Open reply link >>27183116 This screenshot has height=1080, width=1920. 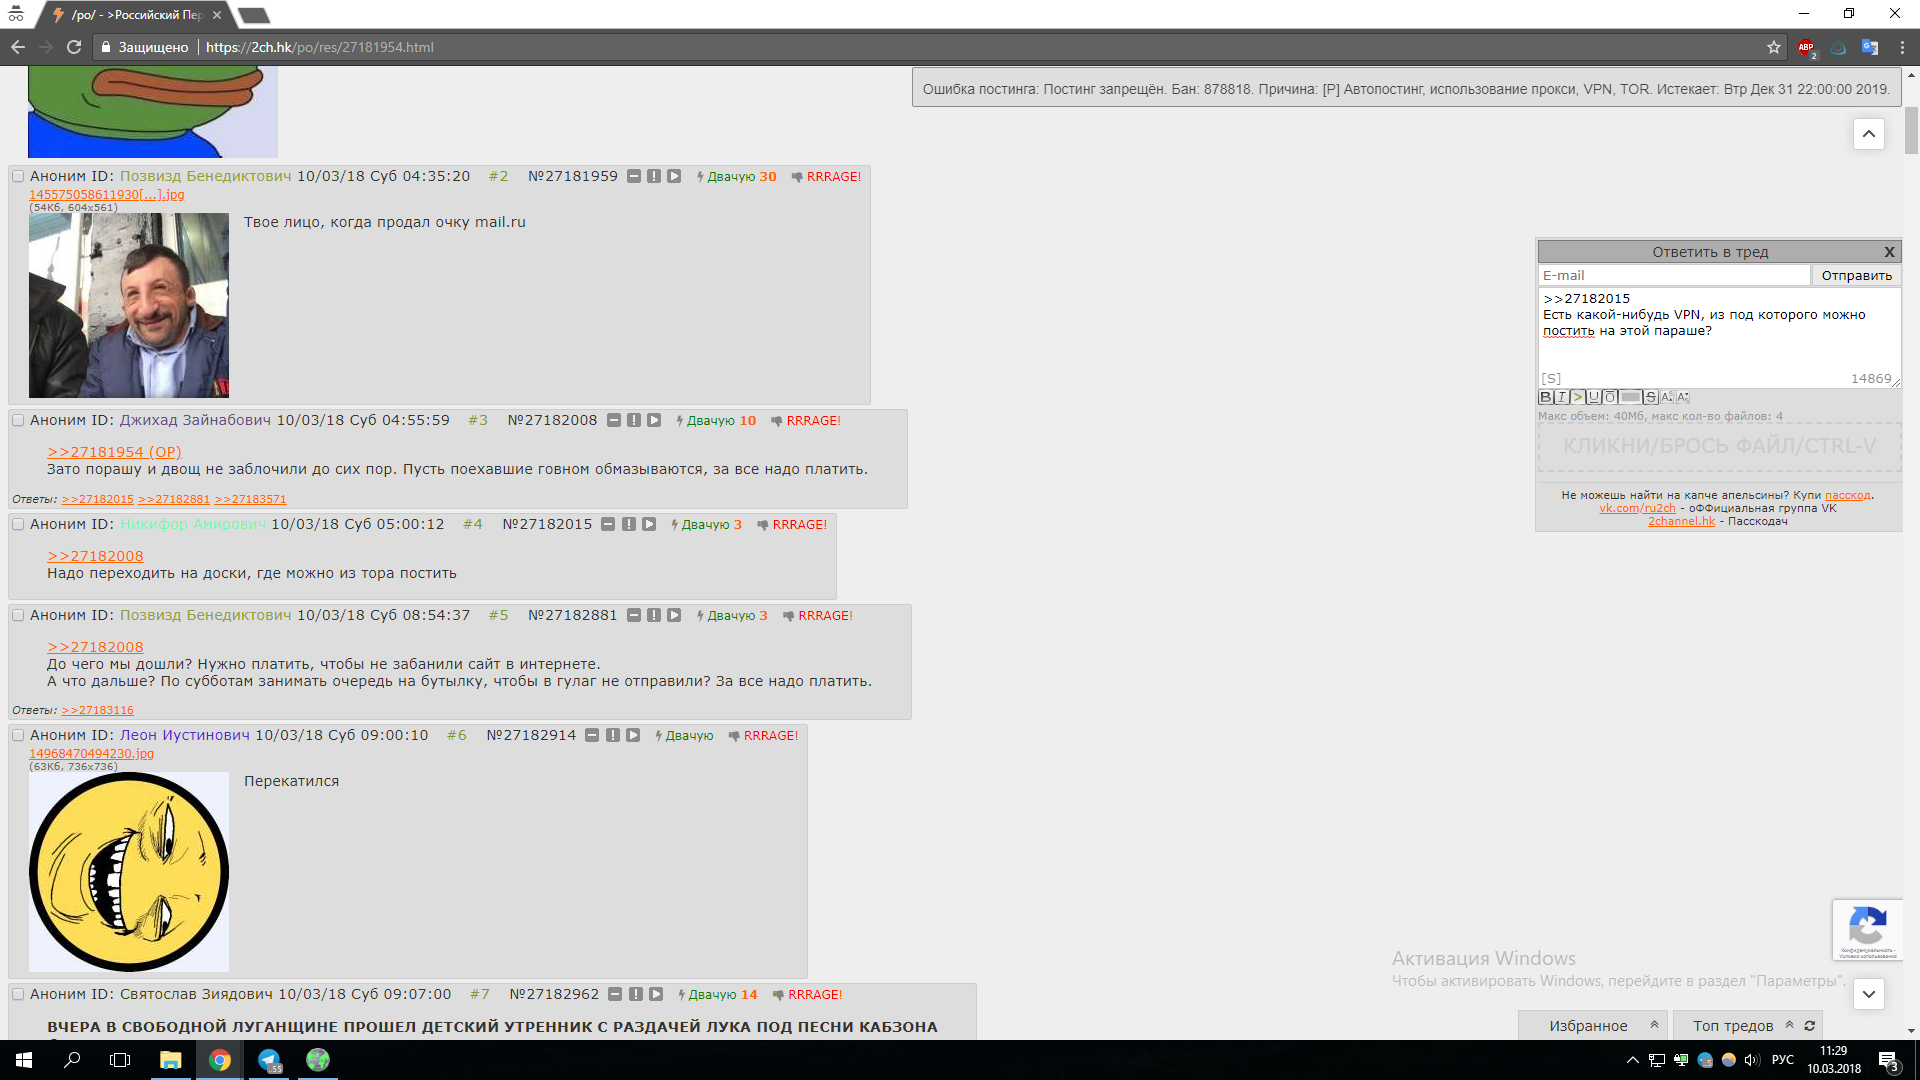(97, 711)
